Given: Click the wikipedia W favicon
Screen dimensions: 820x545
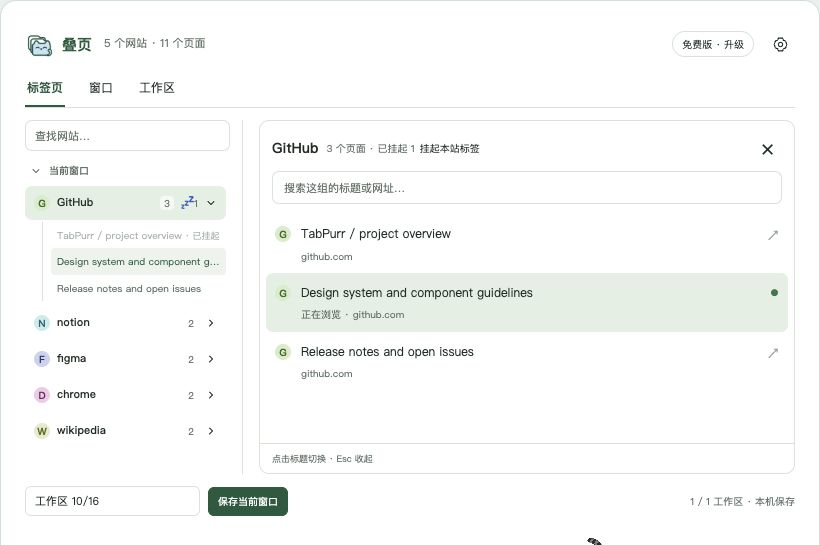Looking at the screenshot, I should coord(42,431).
